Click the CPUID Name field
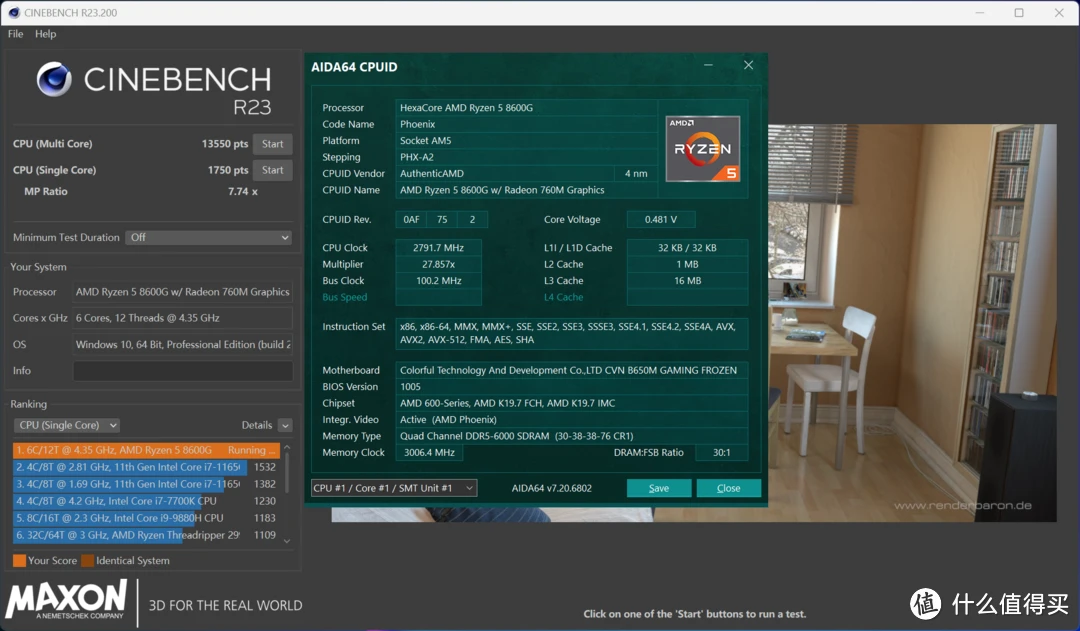 526,190
